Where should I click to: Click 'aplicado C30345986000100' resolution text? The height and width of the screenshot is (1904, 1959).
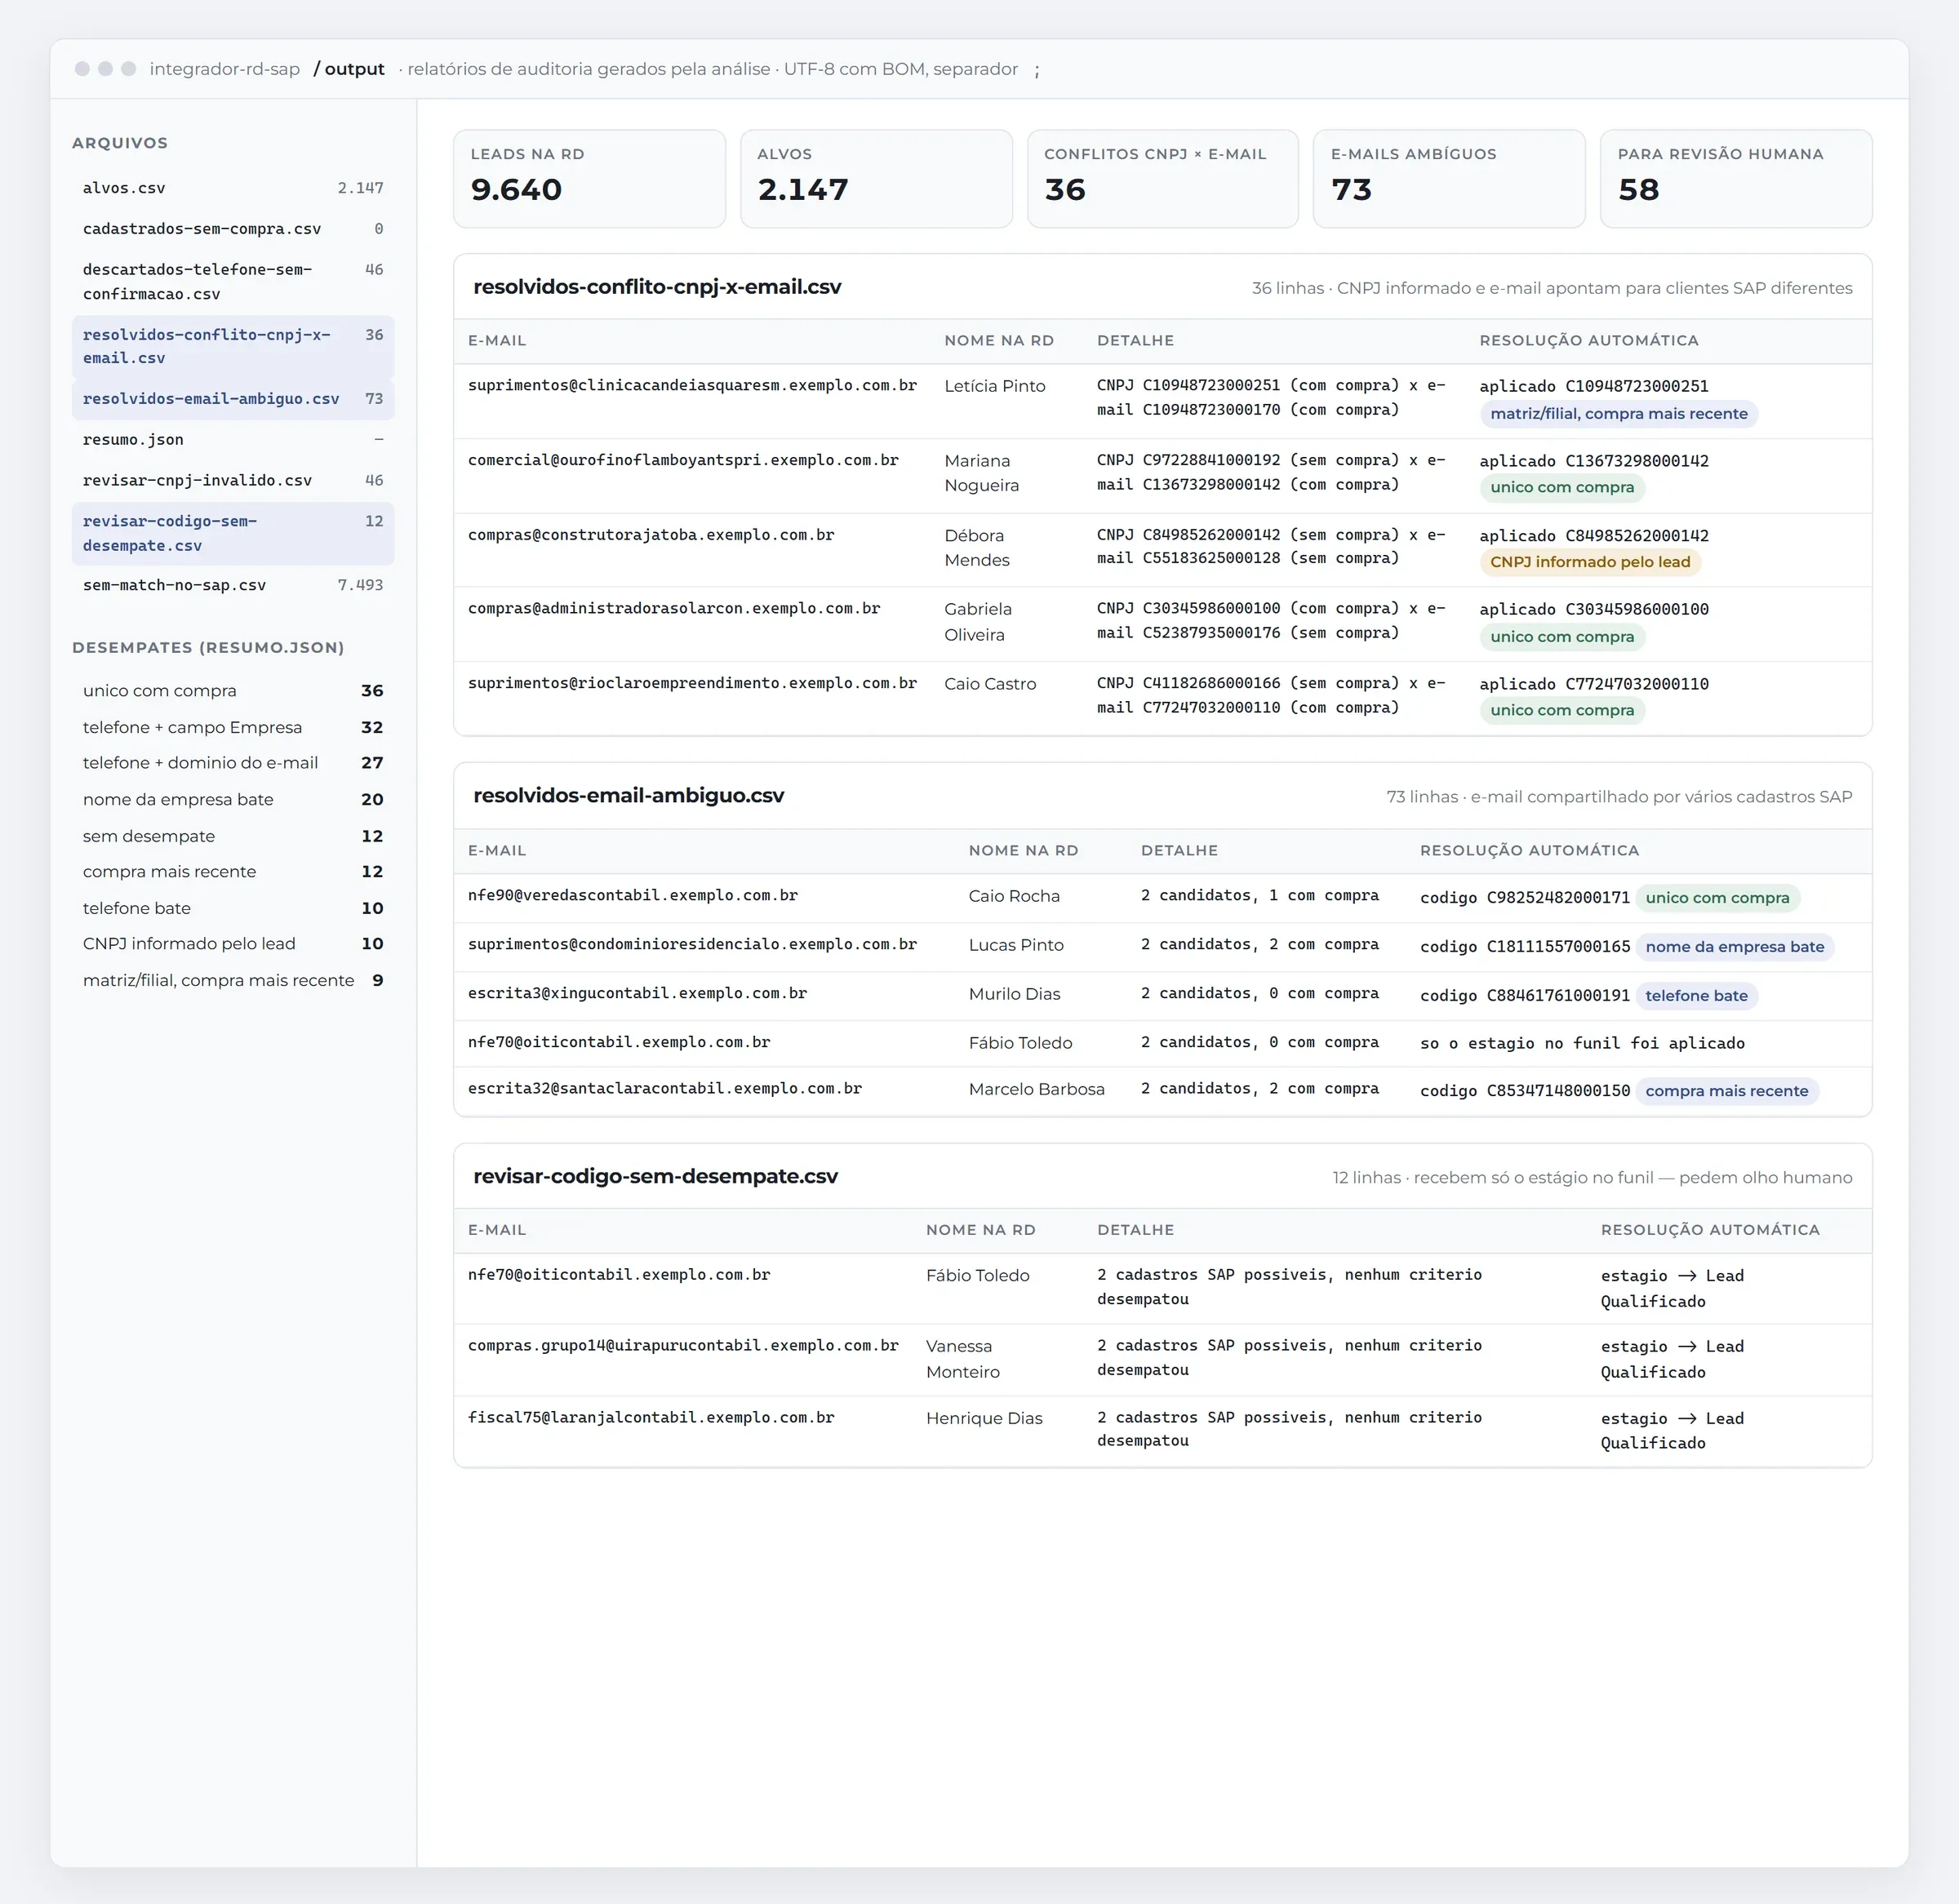point(1594,609)
